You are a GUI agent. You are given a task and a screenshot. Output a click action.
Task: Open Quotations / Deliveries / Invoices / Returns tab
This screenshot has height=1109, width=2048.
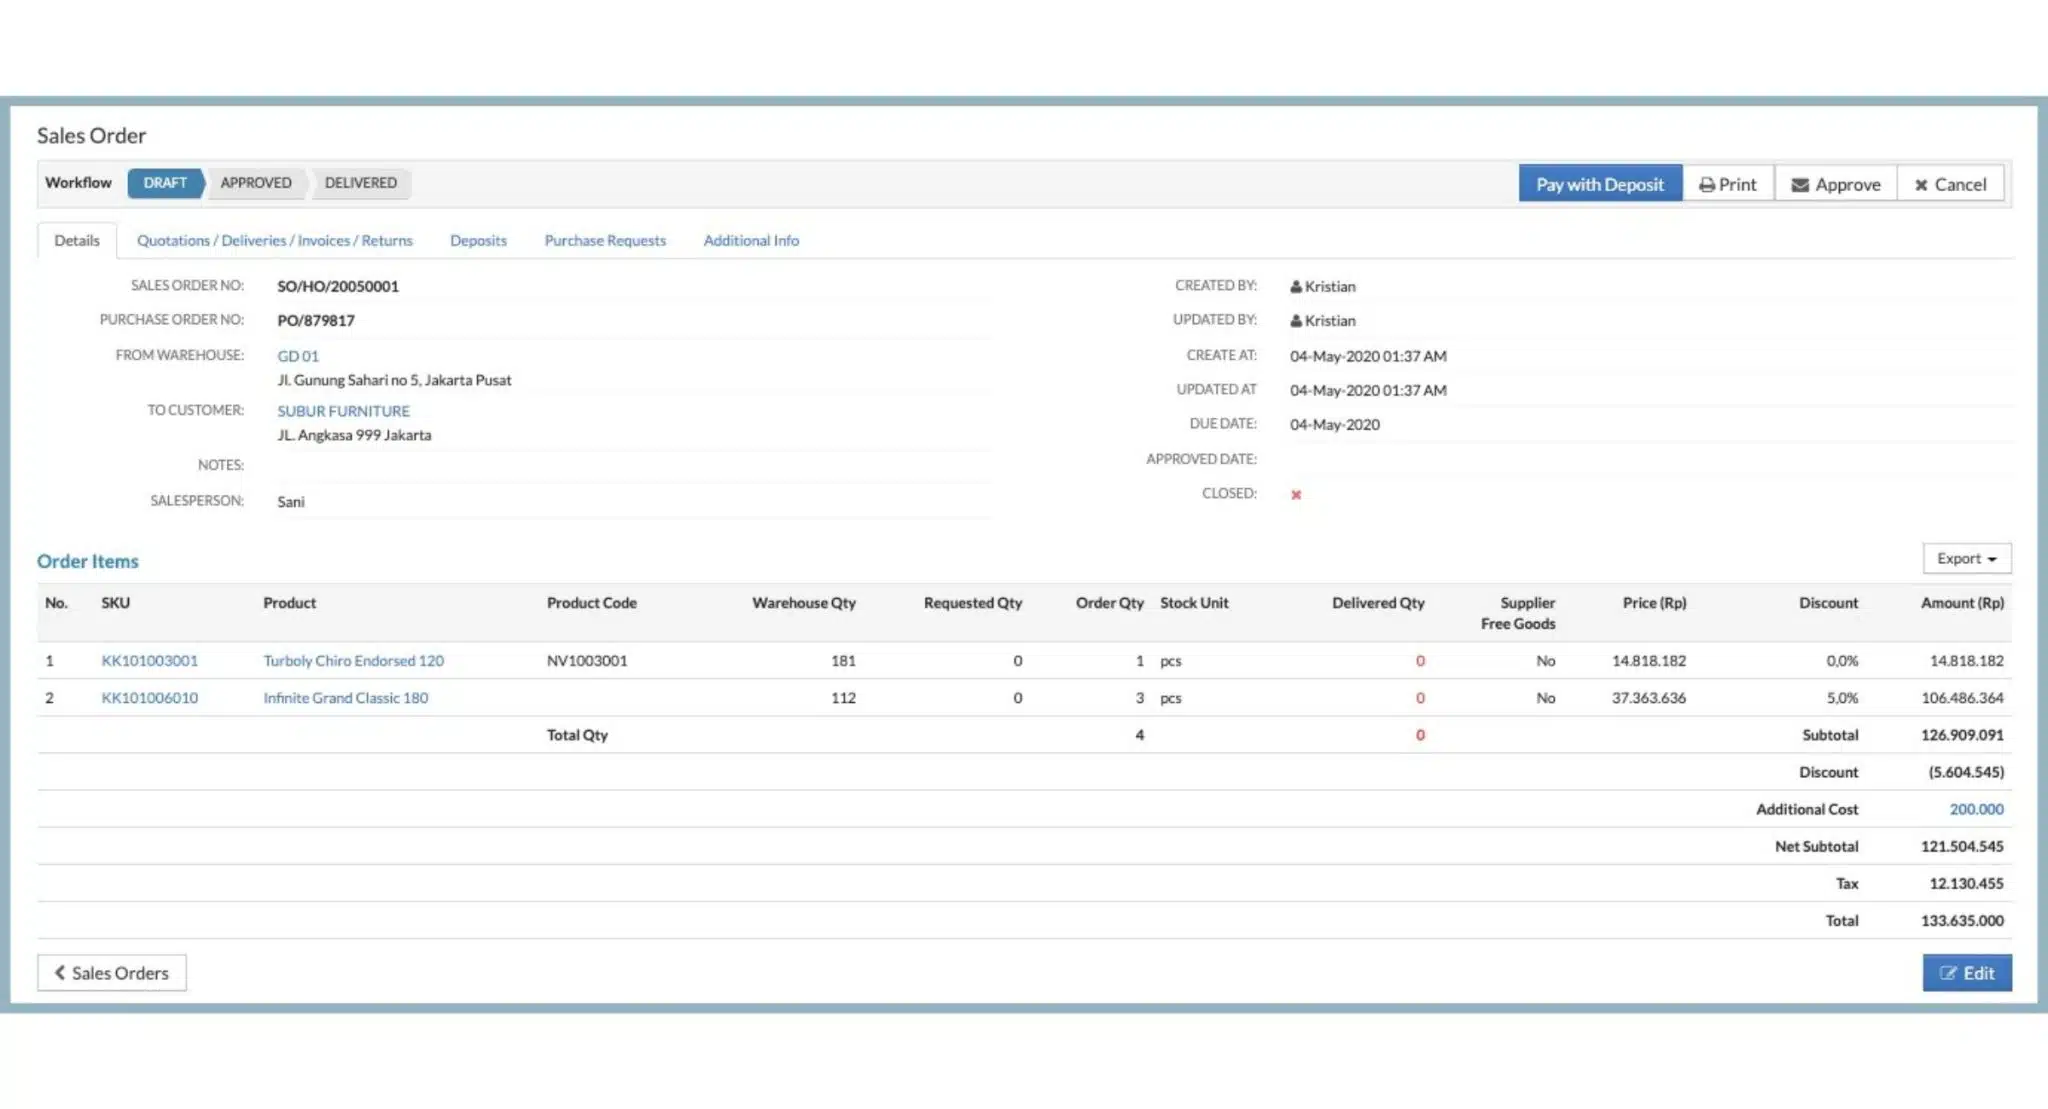[275, 241]
